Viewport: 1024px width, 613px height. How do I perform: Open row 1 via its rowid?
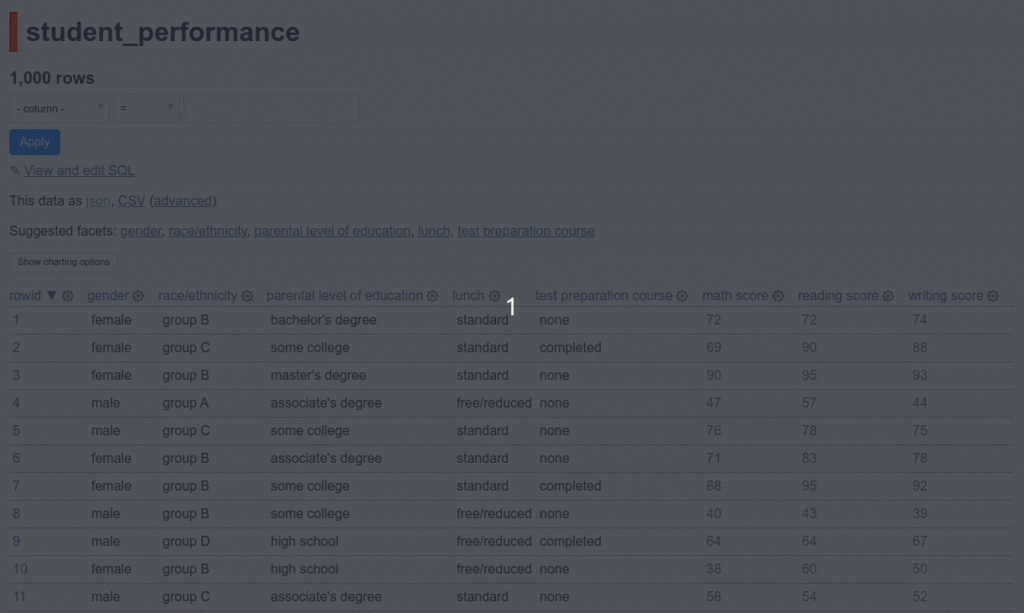[16, 320]
